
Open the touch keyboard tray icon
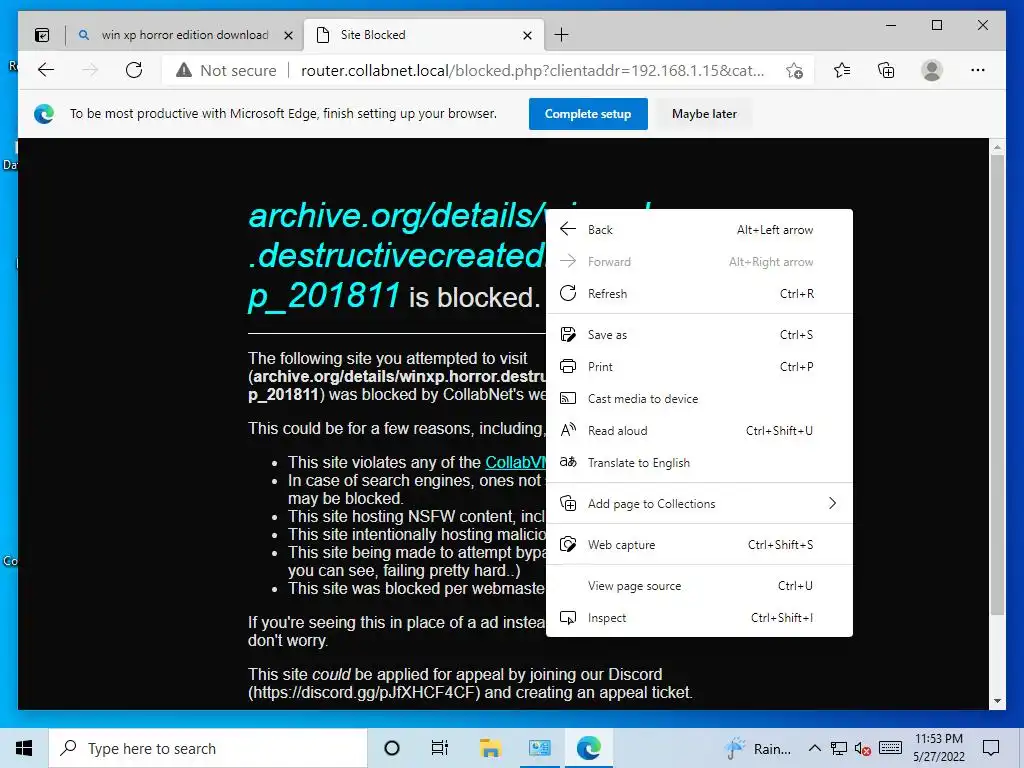coord(890,748)
